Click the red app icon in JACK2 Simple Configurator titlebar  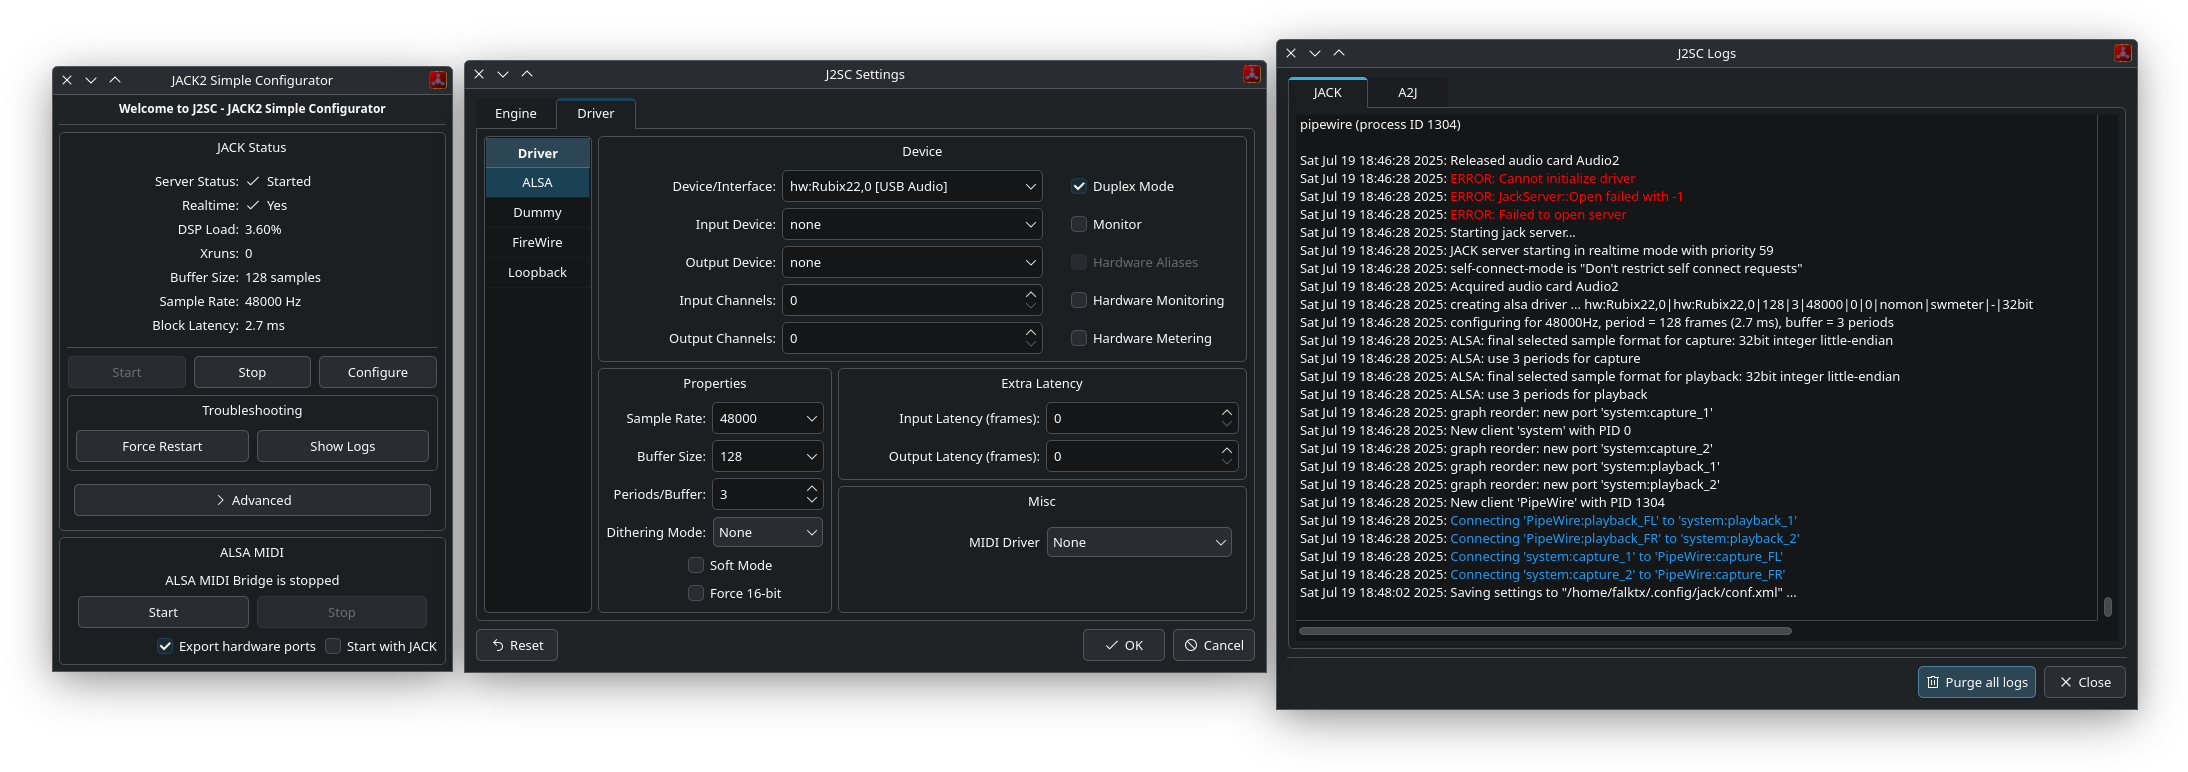tap(437, 80)
